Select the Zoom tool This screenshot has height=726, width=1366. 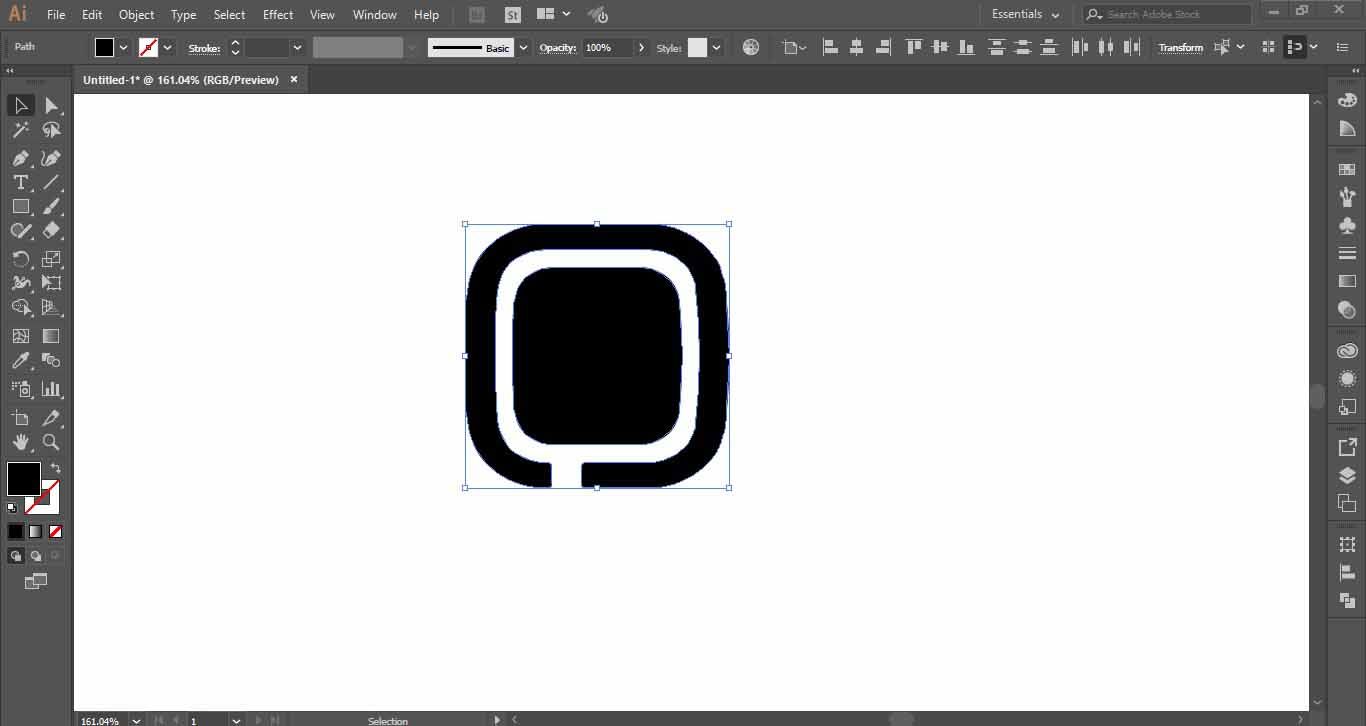click(51, 442)
